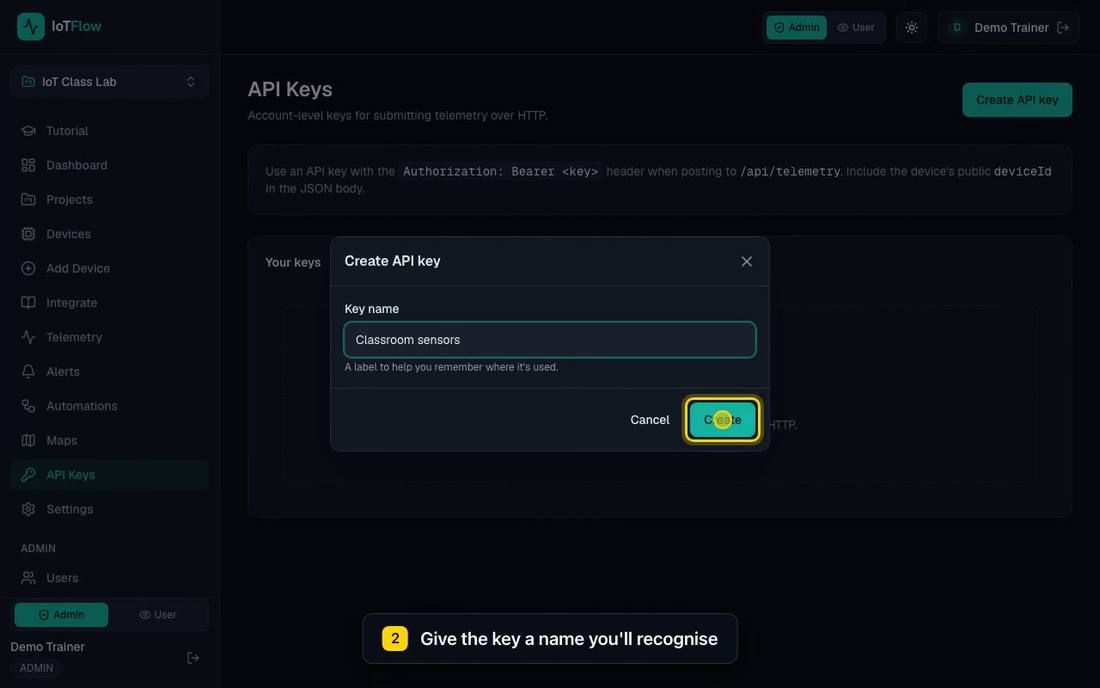Open Tutorial from the sidebar
1100x688 pixels.
click(109, 130)
